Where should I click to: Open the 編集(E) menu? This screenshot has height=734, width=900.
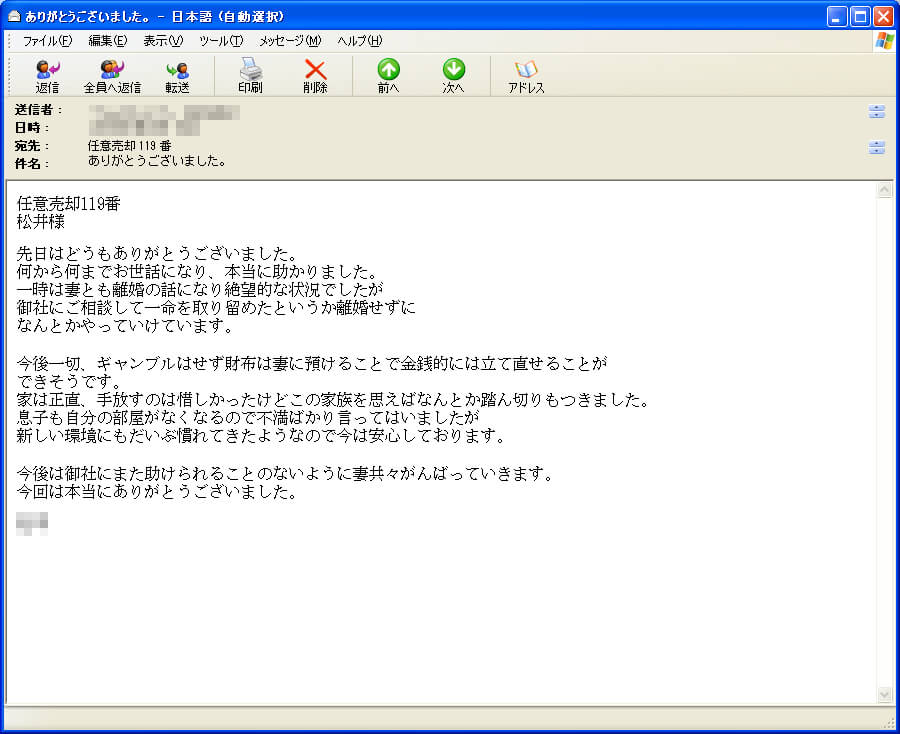pos(107,41)
